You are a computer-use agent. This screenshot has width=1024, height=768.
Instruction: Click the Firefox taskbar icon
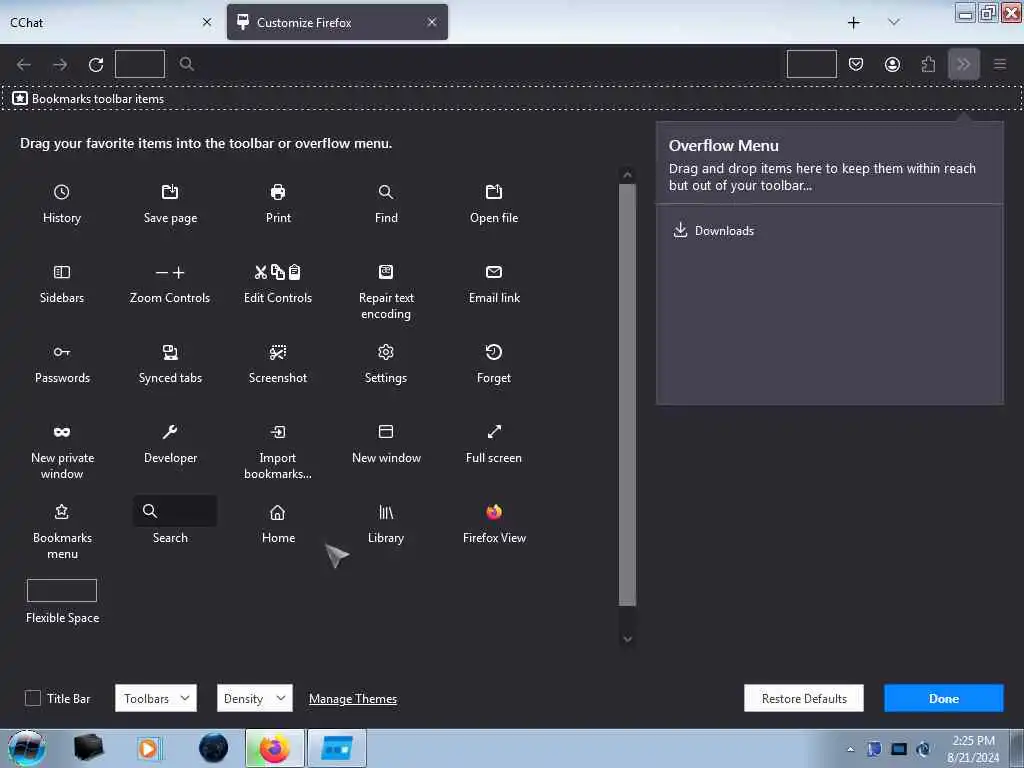coord(274,748)
